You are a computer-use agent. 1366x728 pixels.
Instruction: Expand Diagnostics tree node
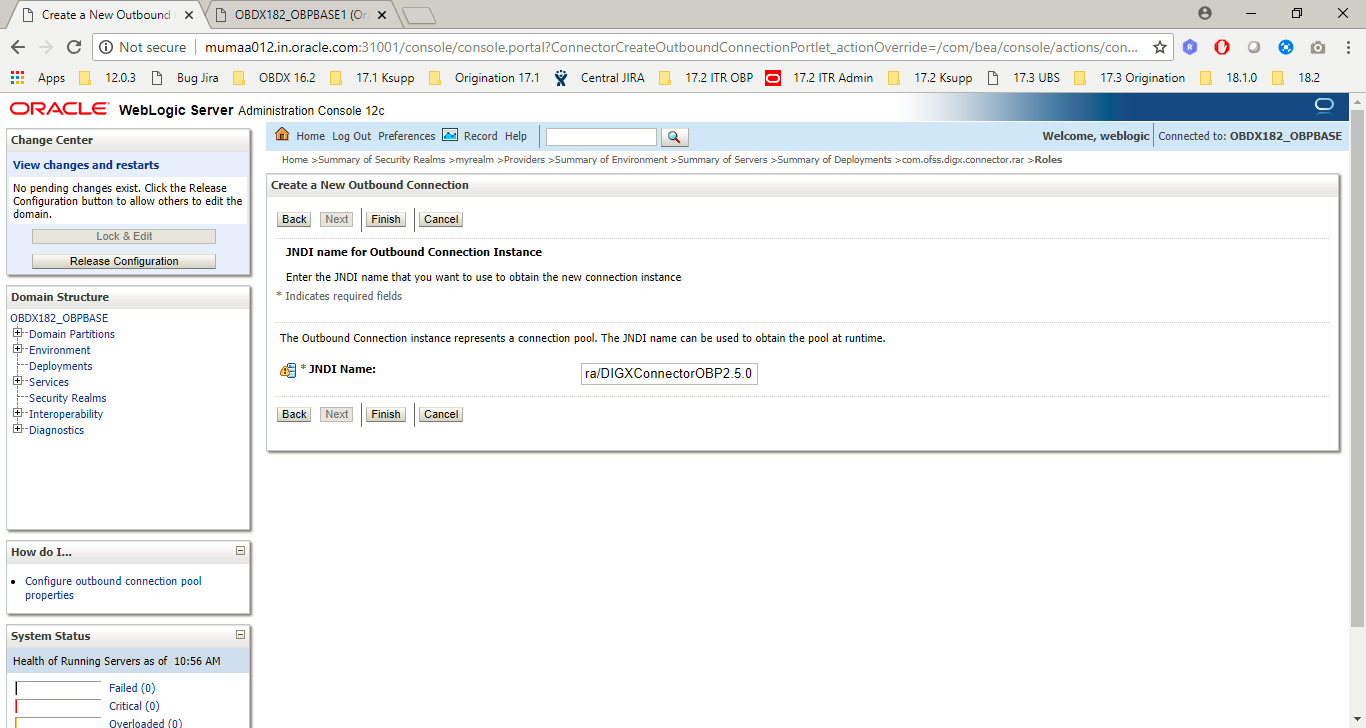18,429
